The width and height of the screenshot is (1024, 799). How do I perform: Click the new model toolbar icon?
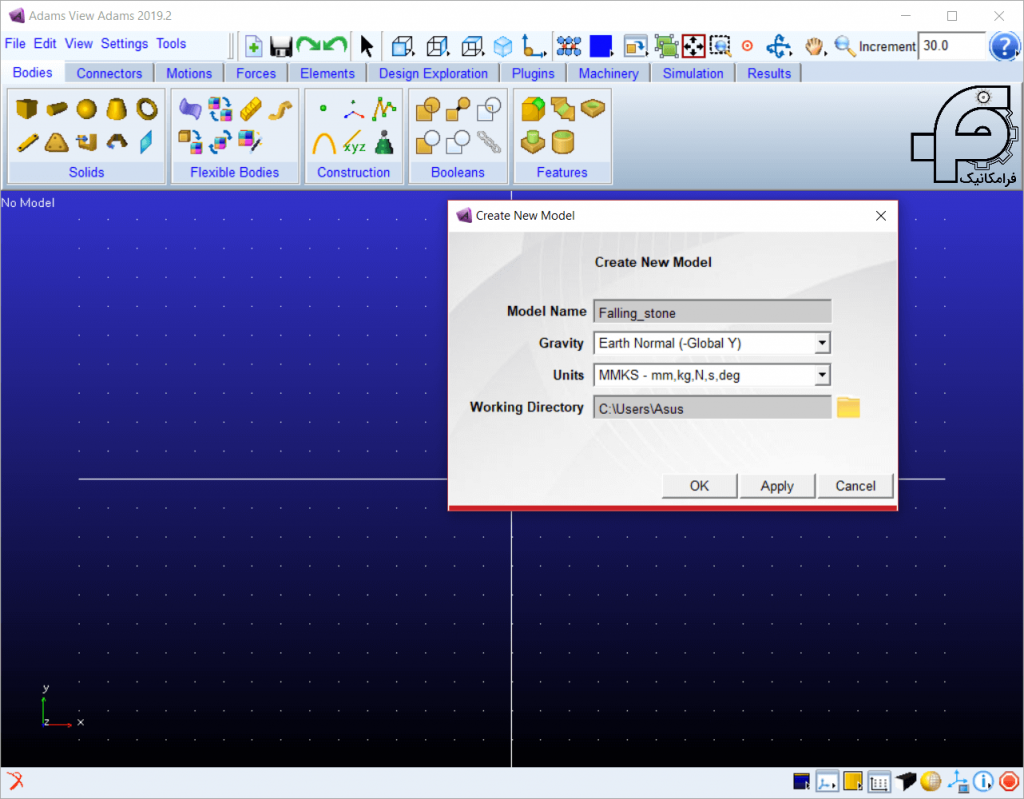[253, 46]
